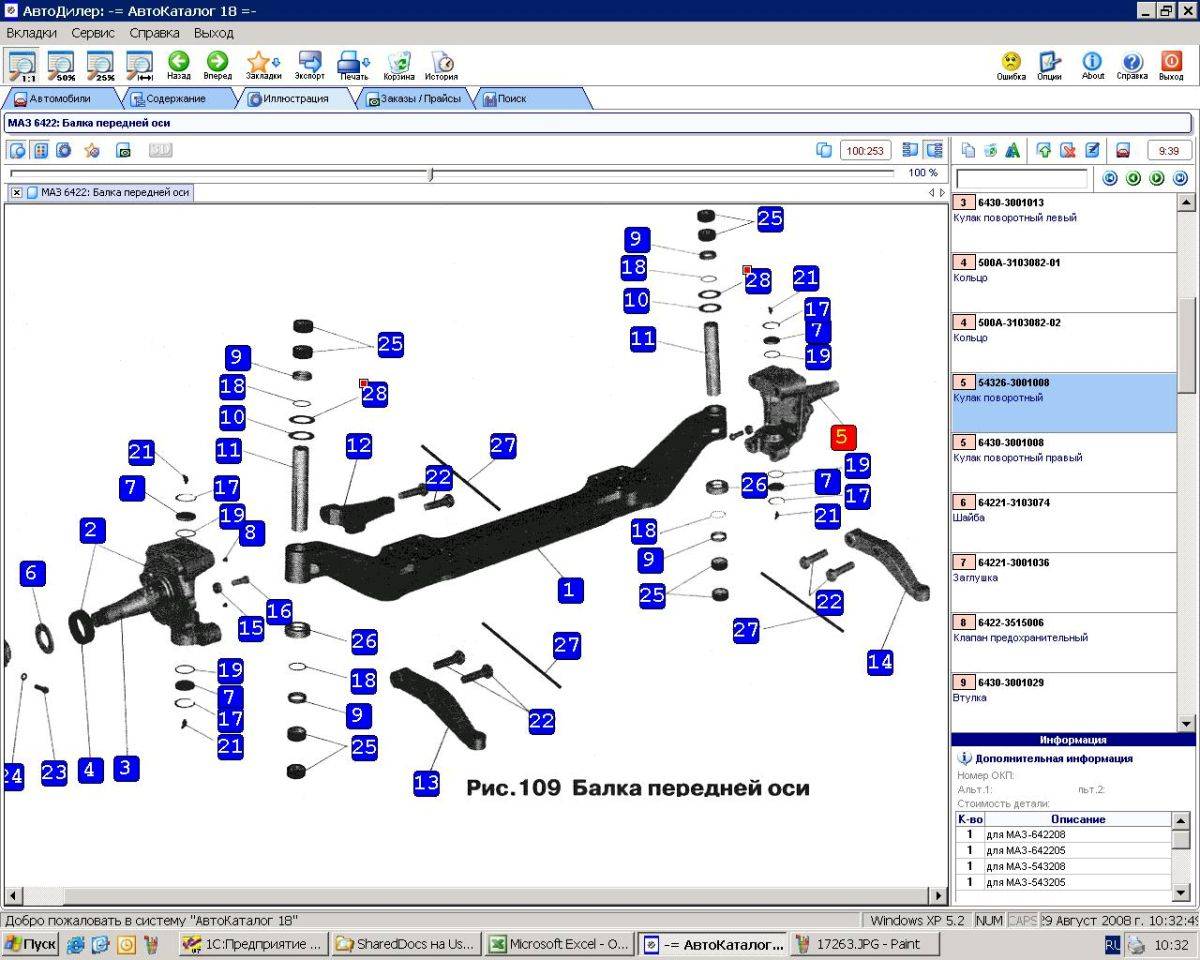Open the Закладки dropdown arrow

276,62
